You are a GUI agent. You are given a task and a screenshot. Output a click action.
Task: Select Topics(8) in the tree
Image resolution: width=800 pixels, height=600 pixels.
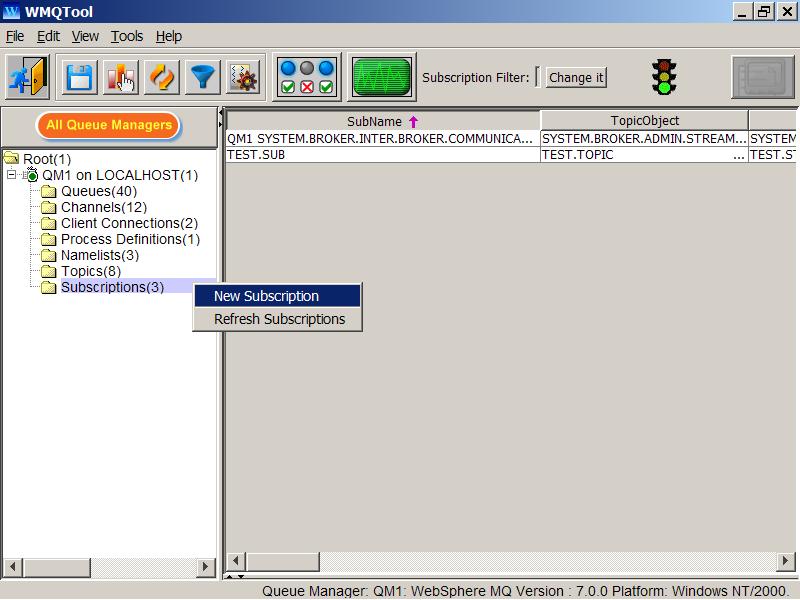91,271
